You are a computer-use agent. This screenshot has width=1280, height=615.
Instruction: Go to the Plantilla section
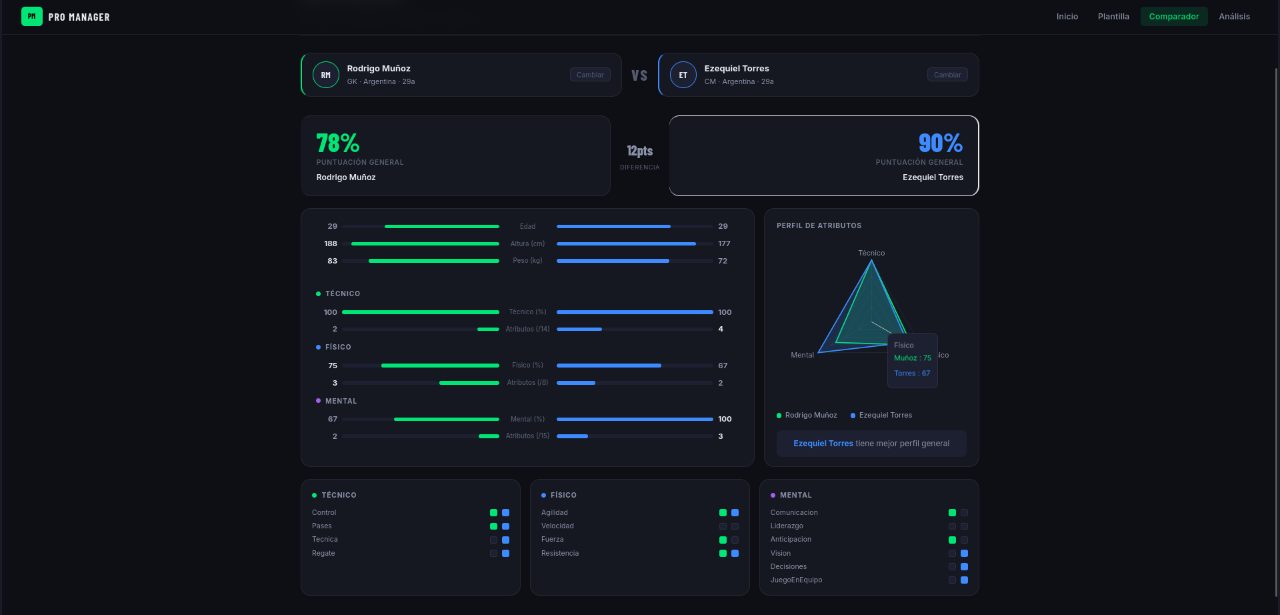tap(1113, 16)
